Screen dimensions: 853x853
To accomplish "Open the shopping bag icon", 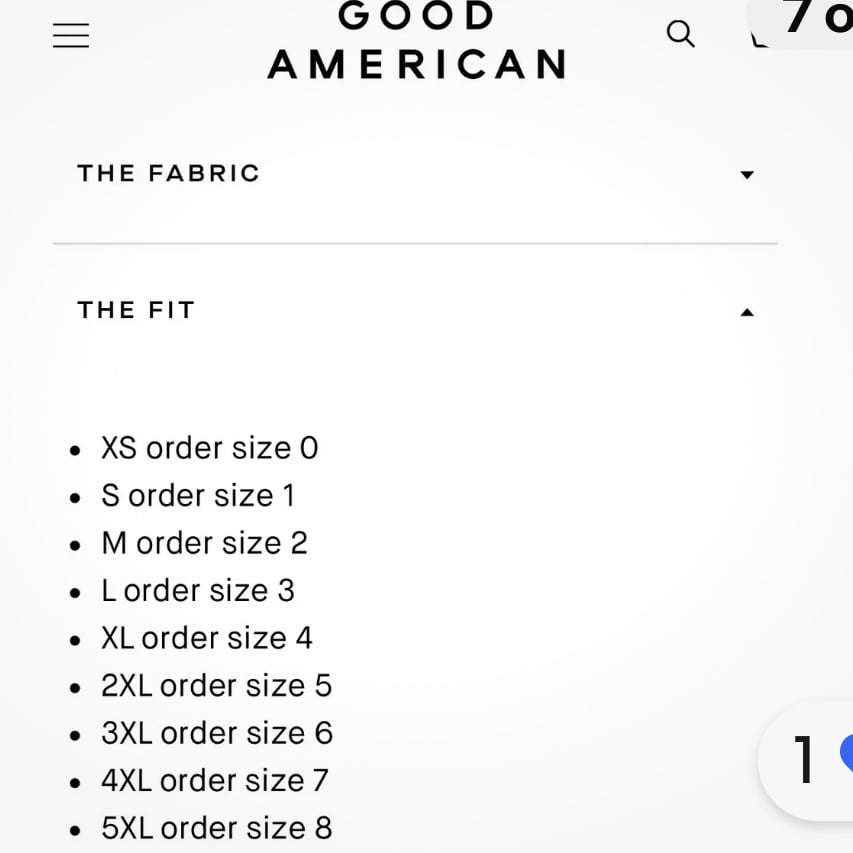I will (759, 39).
